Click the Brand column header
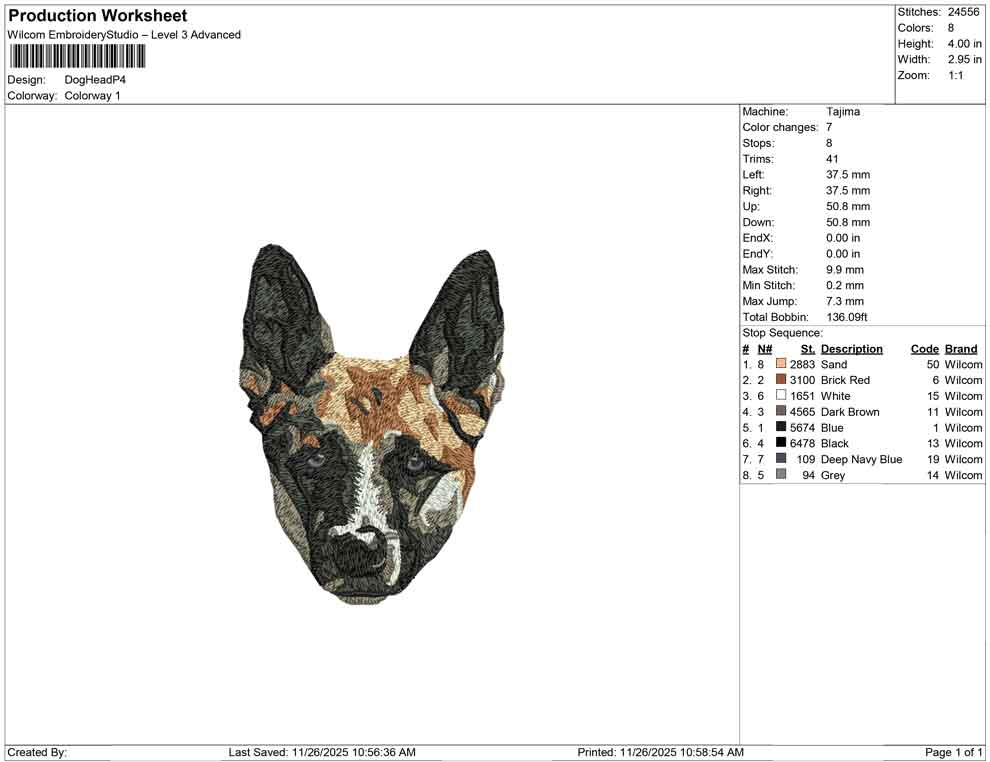 pos(961,348)
